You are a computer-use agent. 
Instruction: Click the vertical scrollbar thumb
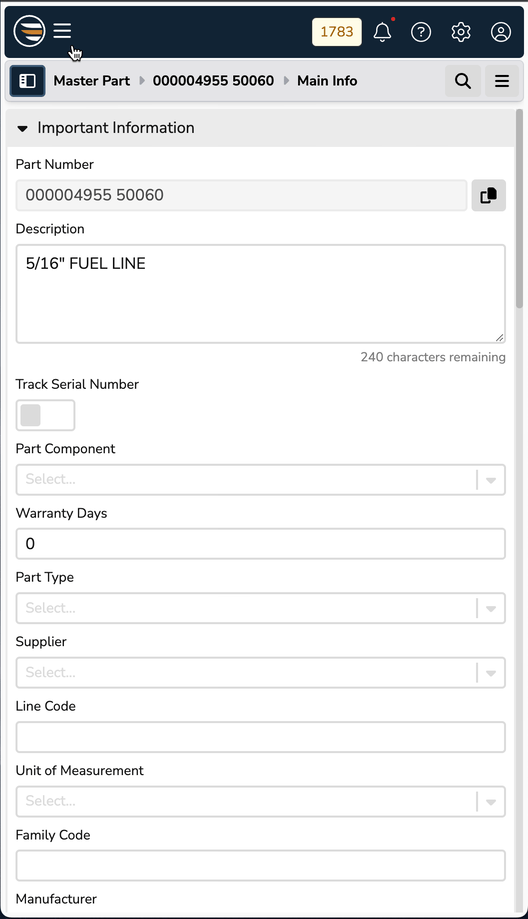519,209
